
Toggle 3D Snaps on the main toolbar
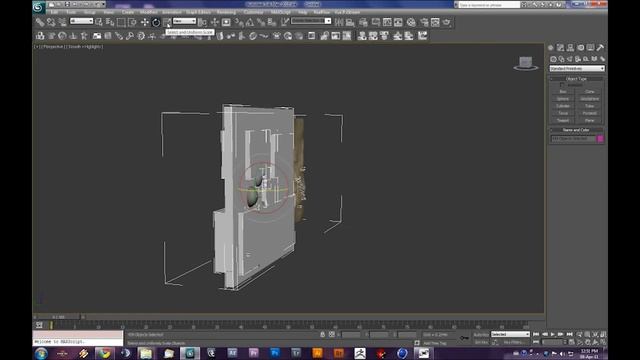(x=239, y=22)
